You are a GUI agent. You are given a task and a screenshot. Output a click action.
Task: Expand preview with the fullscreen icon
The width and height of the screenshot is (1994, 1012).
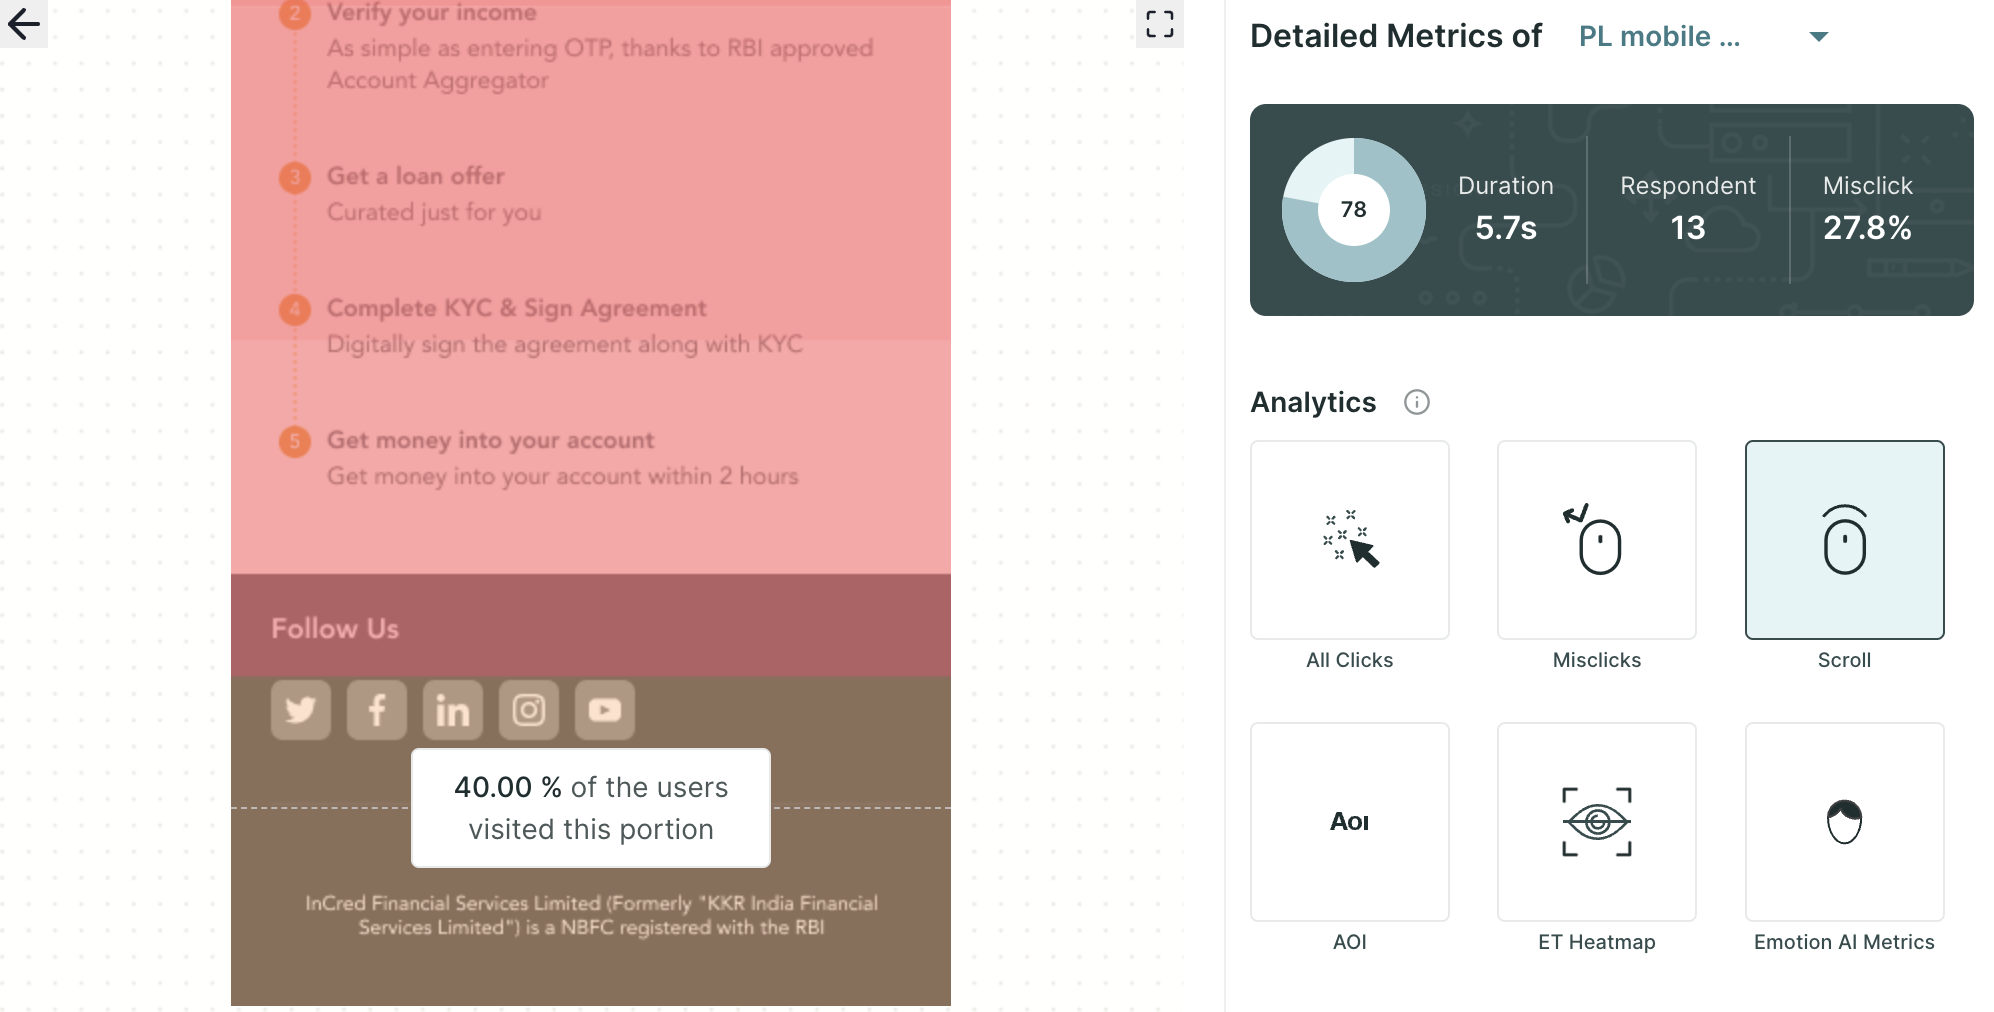click(1160, 24)
